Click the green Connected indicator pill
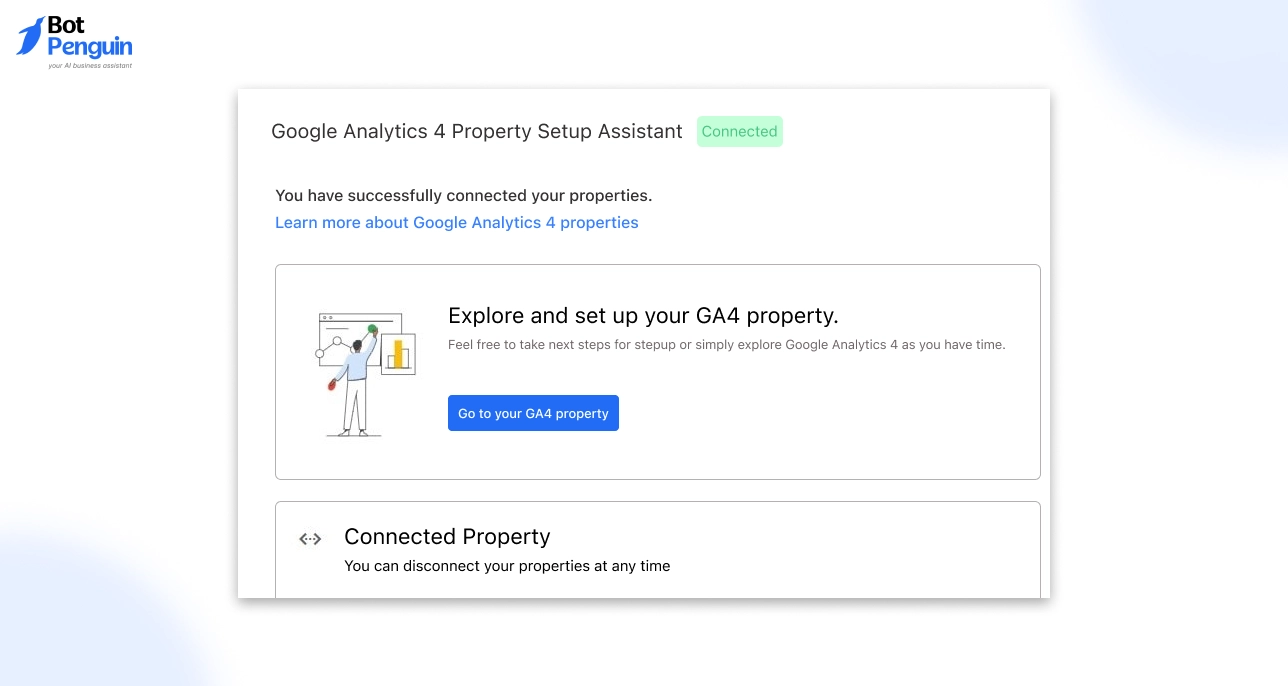 pos(740,131)
